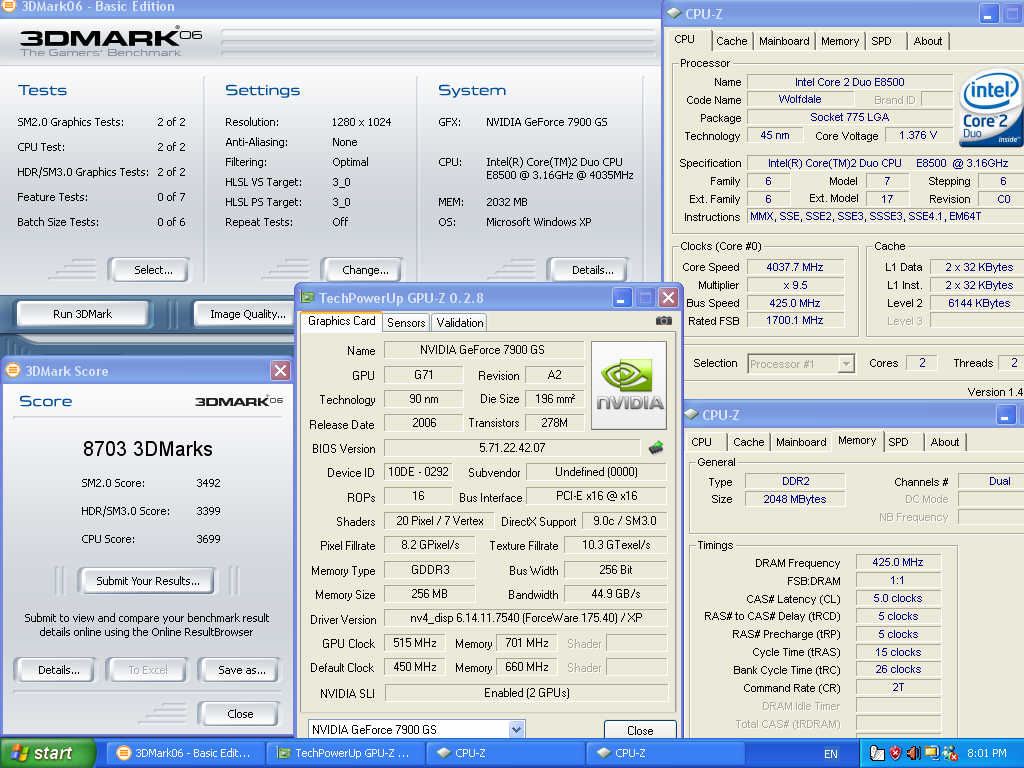Screen dimensions: 1024x768
Task: Close the 3DMark Score window with X
Action: 280,371
